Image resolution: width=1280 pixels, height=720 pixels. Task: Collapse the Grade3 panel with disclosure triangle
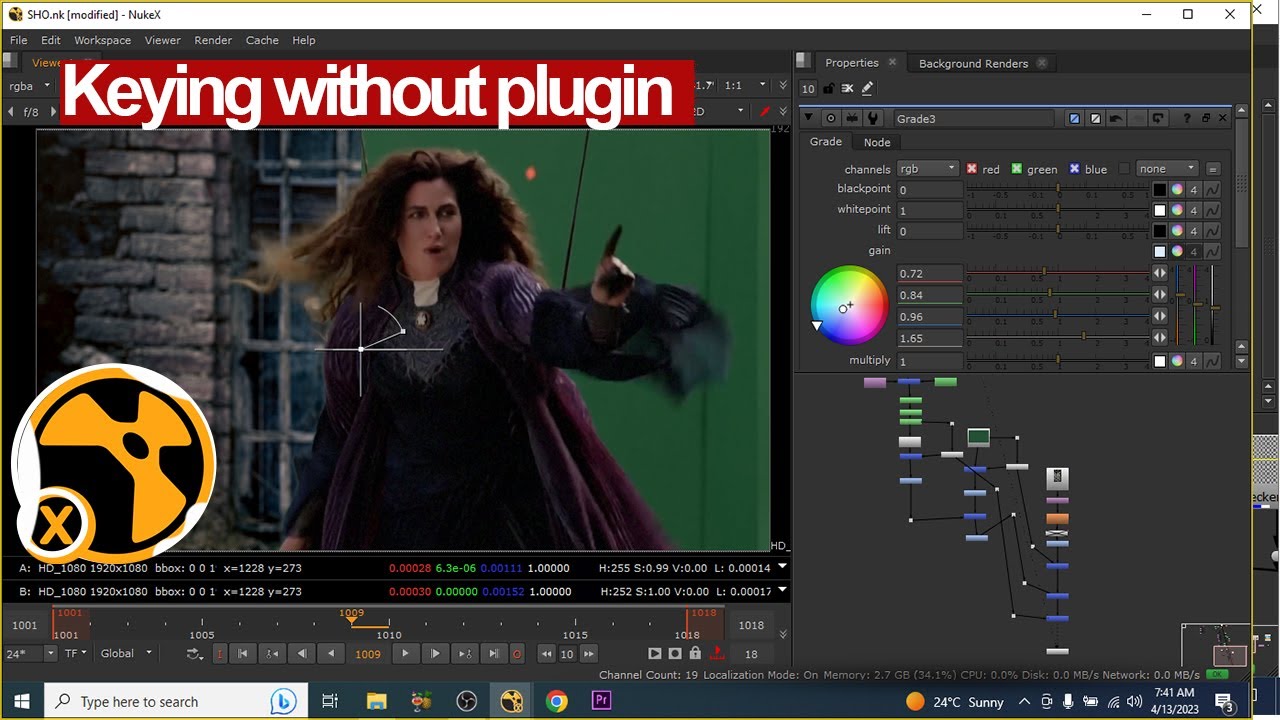coord(808,118)
